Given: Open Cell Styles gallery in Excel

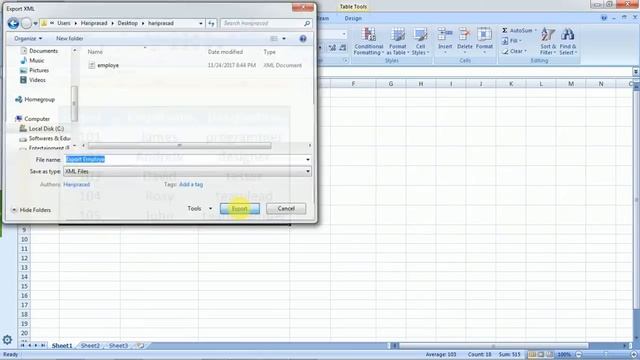Looking at the screenshot, I should point(420,41).
